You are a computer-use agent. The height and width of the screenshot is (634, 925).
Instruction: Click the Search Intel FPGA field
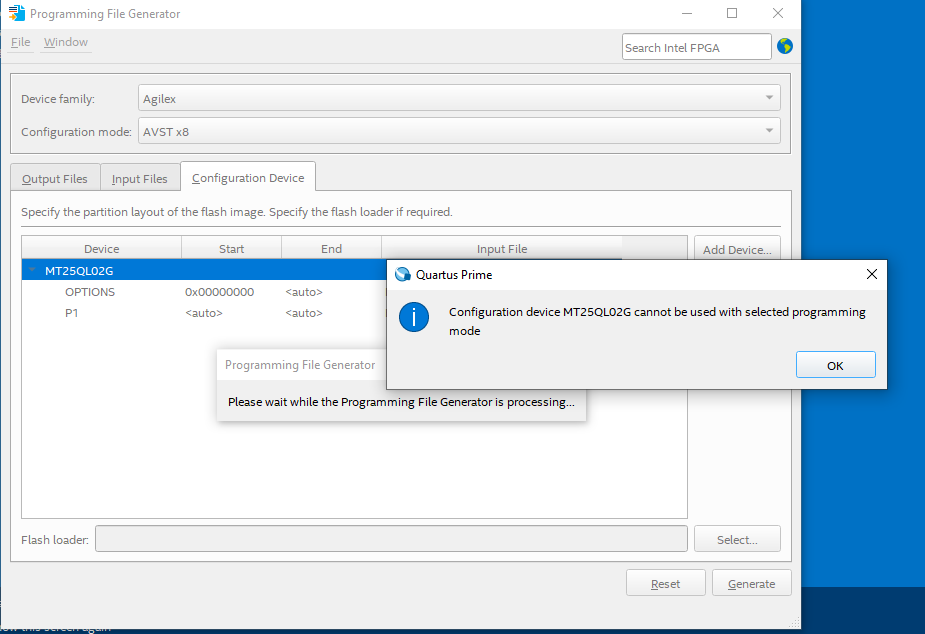tap(696, 47)
